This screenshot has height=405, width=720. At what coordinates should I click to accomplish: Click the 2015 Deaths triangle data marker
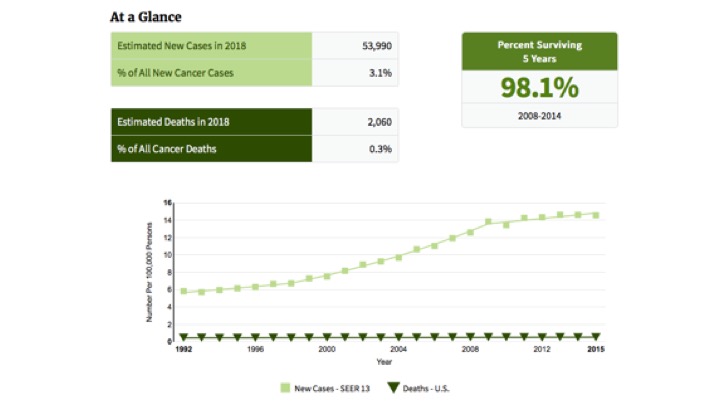[596, 337]
